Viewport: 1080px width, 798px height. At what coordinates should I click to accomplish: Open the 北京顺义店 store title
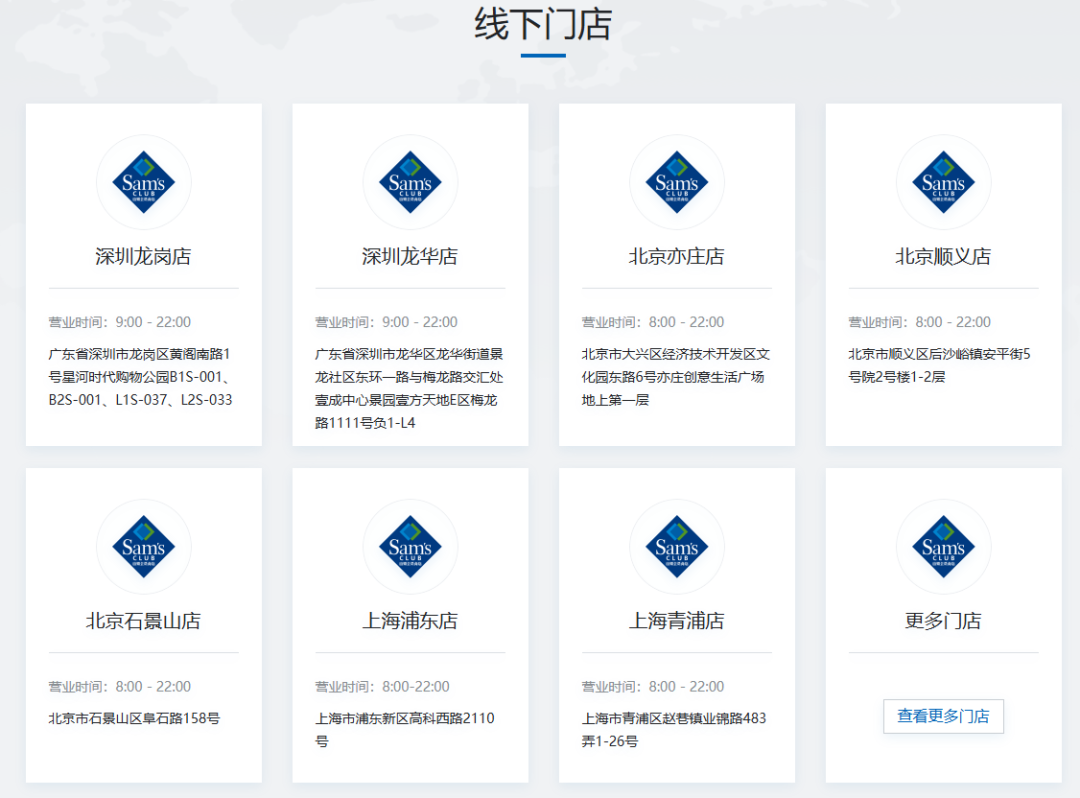pos(943,256)
